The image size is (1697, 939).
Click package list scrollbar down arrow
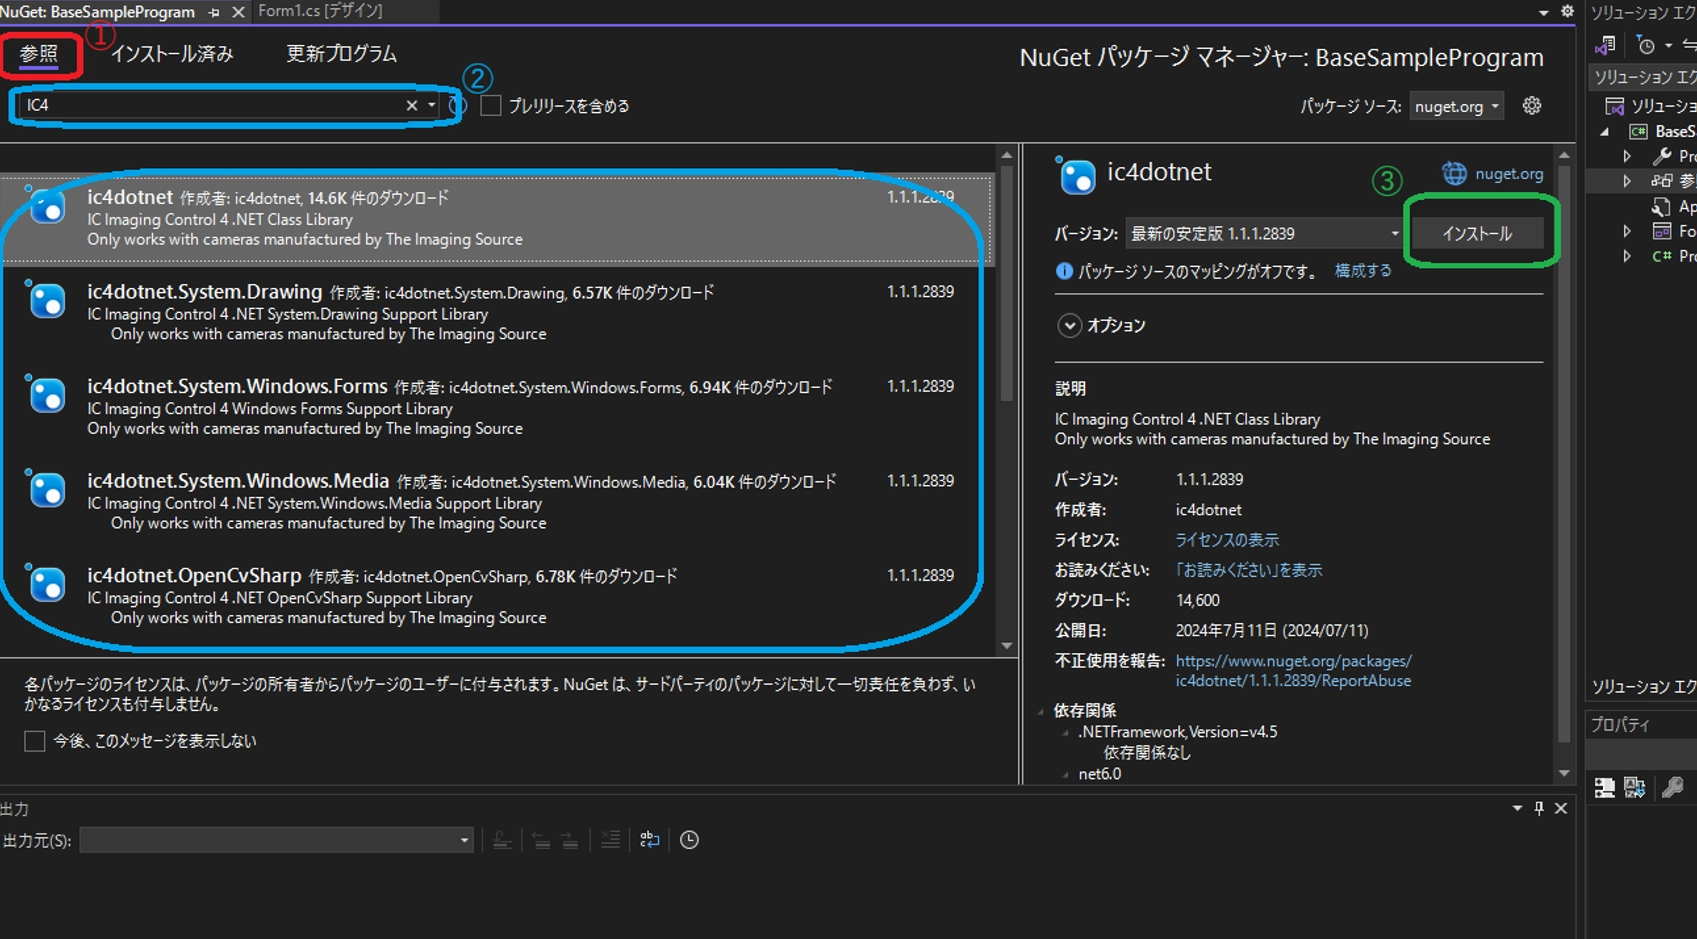tap(1007, 647)
